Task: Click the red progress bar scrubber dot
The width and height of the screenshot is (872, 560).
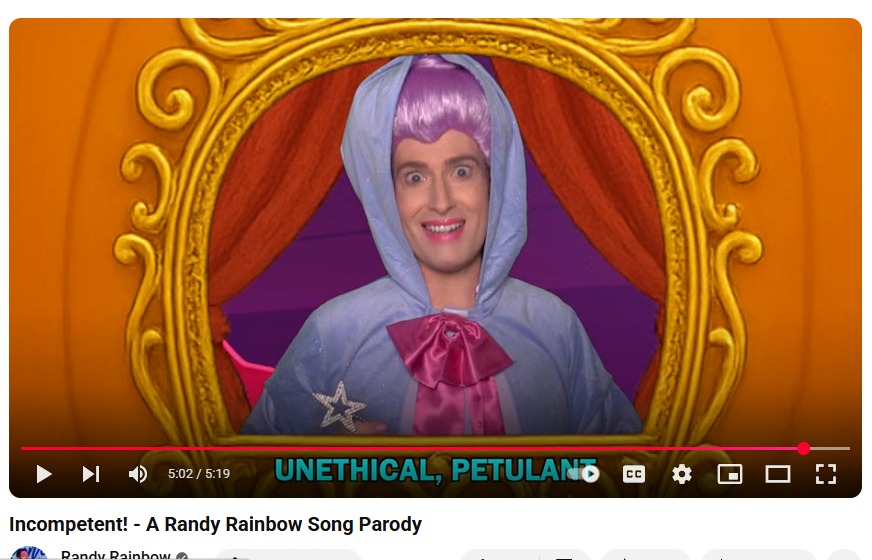Action: (x=803, y=448)
